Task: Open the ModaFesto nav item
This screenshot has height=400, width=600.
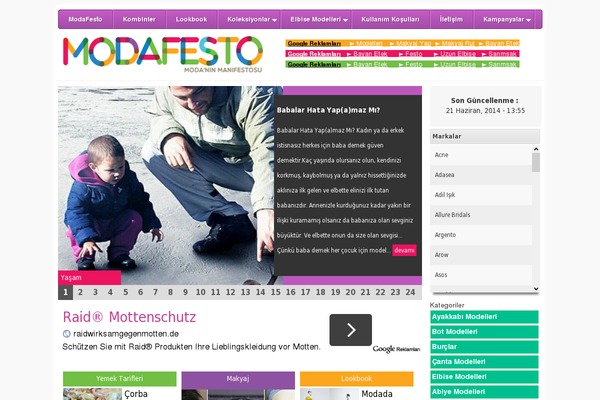Action: pos(85,19)
